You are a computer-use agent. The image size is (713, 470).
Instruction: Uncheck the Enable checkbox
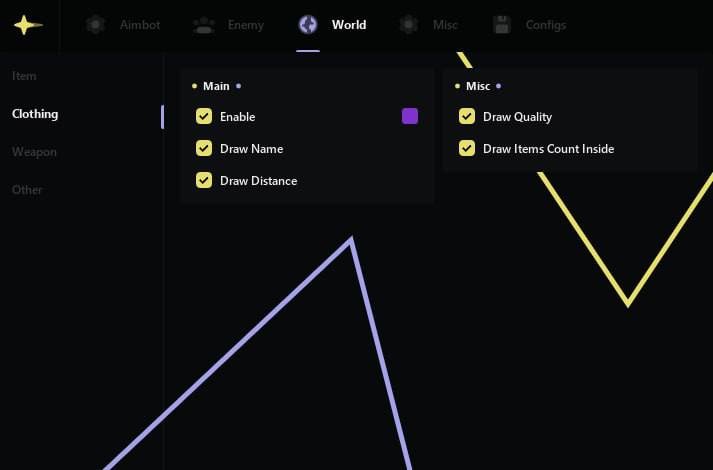tap(204, 117)
